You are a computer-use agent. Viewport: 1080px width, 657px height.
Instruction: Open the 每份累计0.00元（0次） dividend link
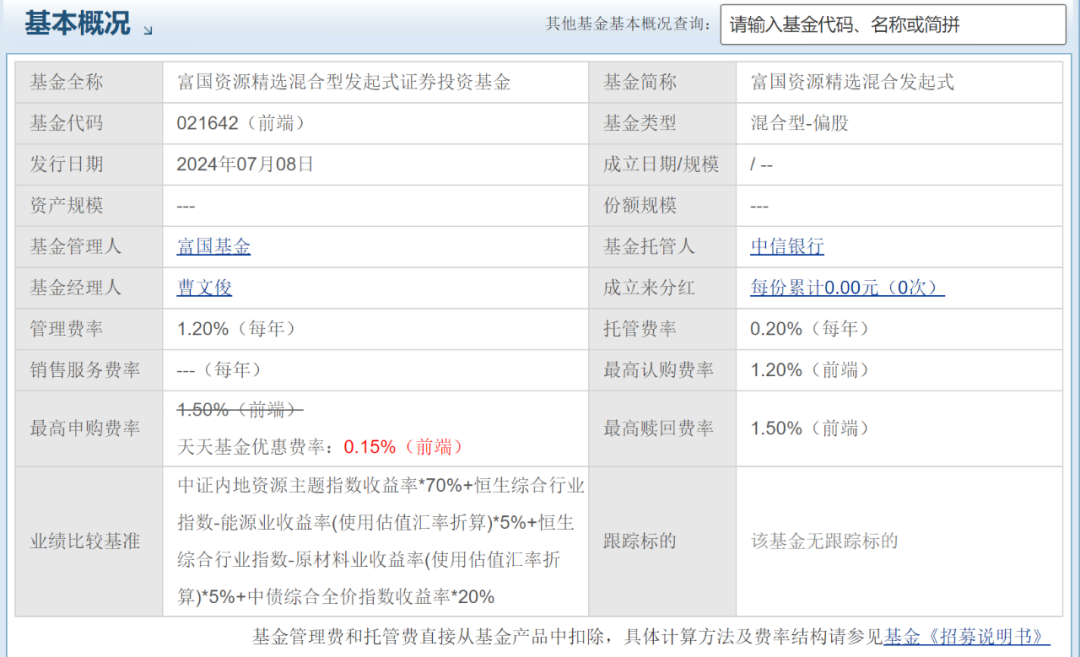847,288
